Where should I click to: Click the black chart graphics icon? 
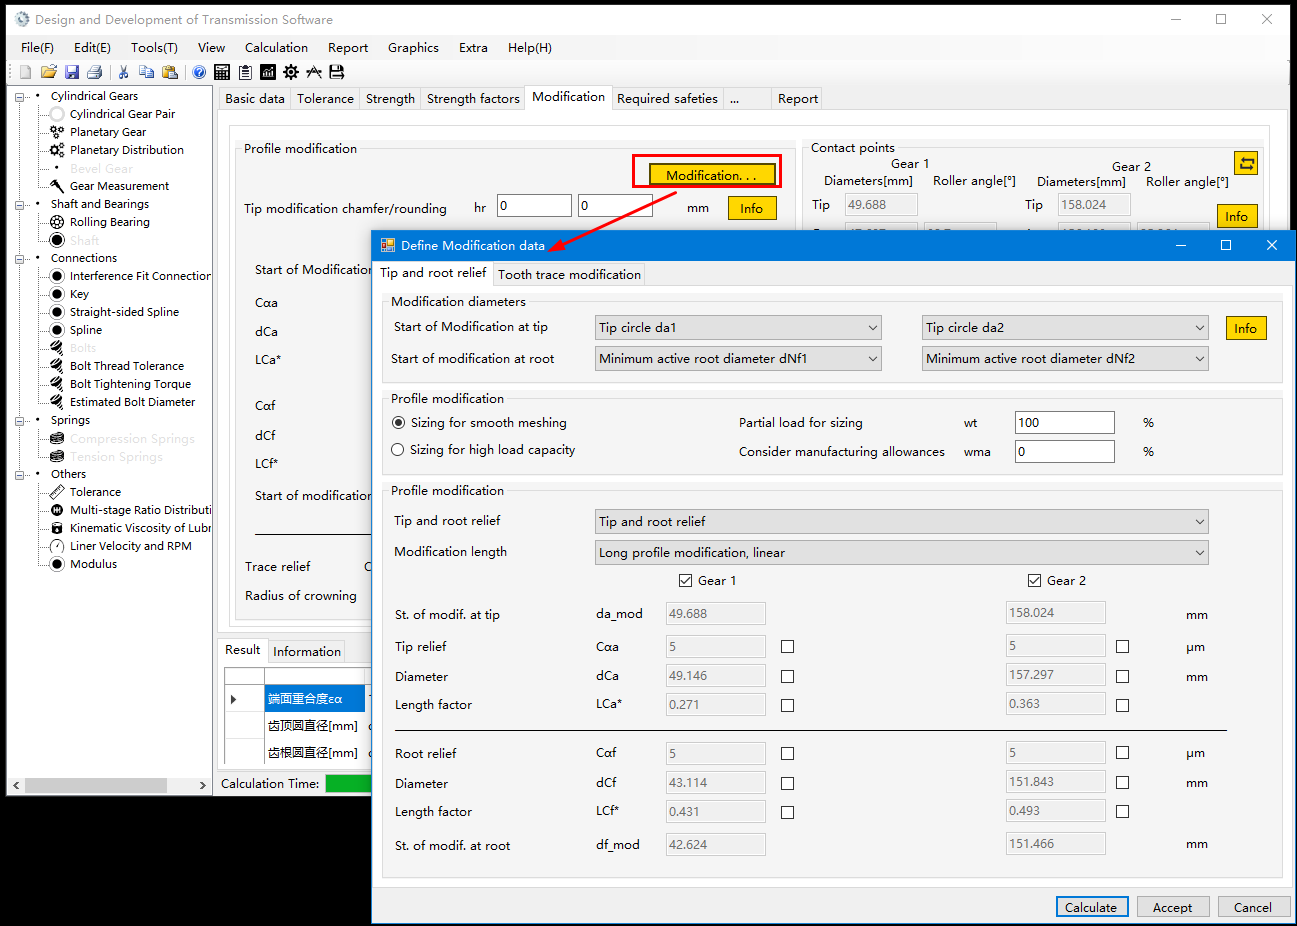[268, 72]
